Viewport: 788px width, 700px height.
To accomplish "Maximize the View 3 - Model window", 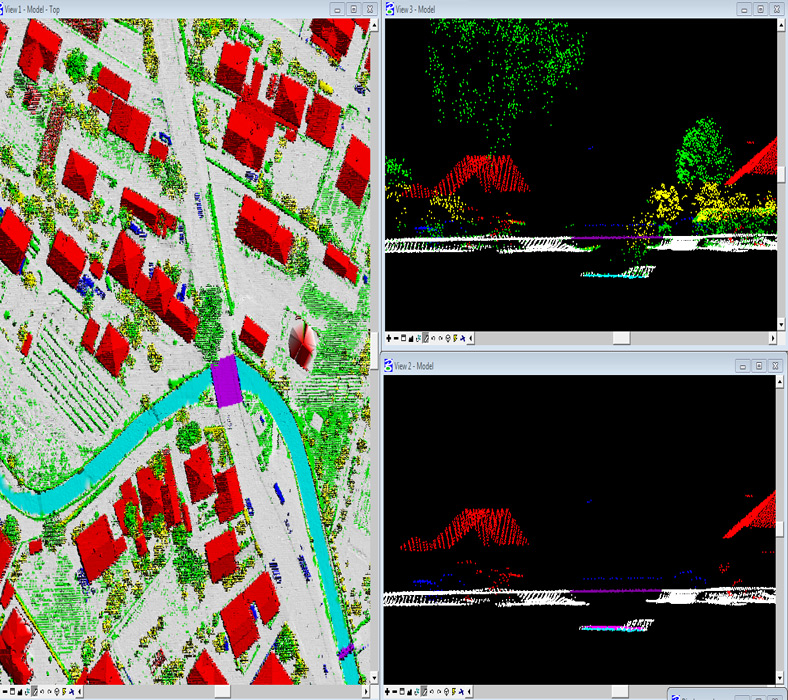I will pos(760,8).
